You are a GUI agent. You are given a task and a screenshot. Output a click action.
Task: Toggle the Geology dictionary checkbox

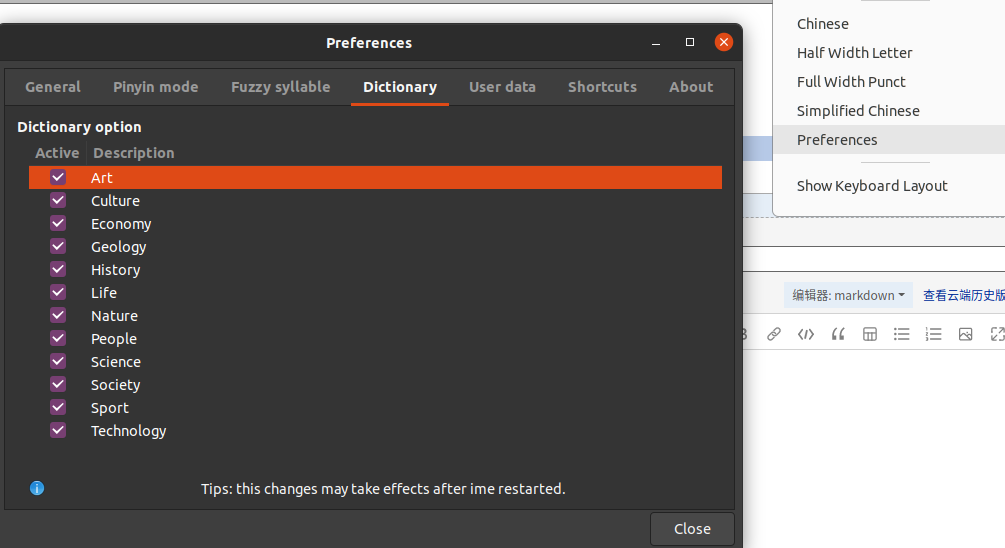(58, 246)
